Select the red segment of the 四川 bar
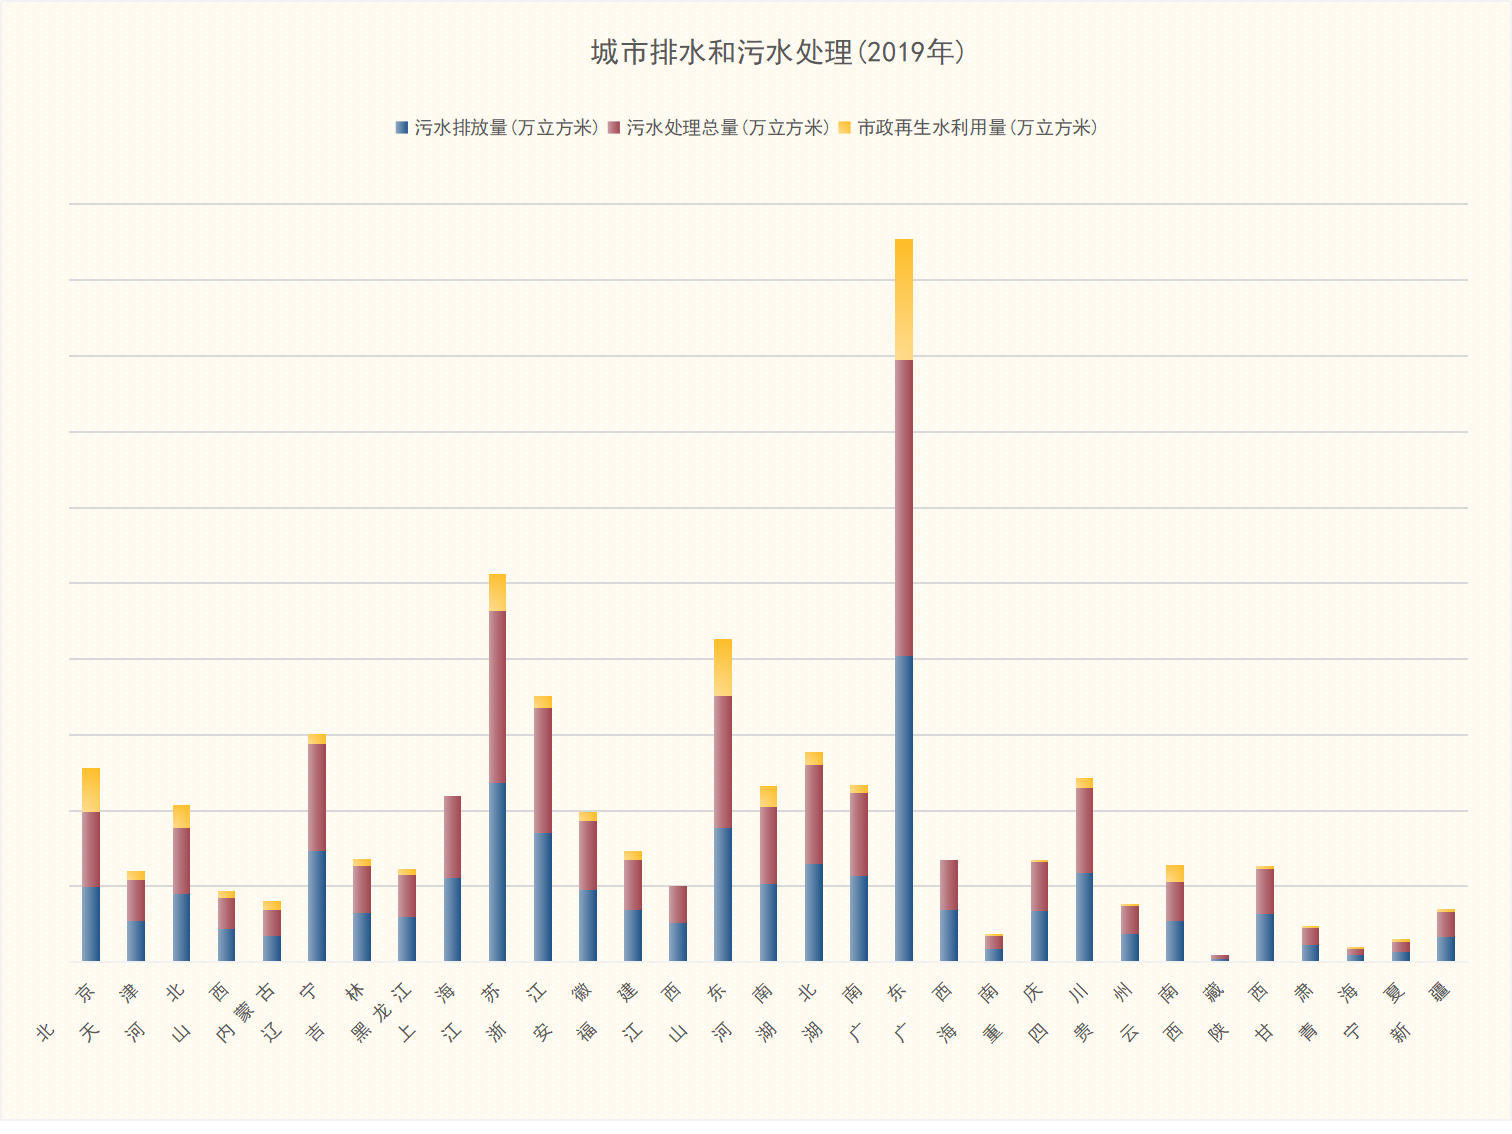 click(1084, 830)
